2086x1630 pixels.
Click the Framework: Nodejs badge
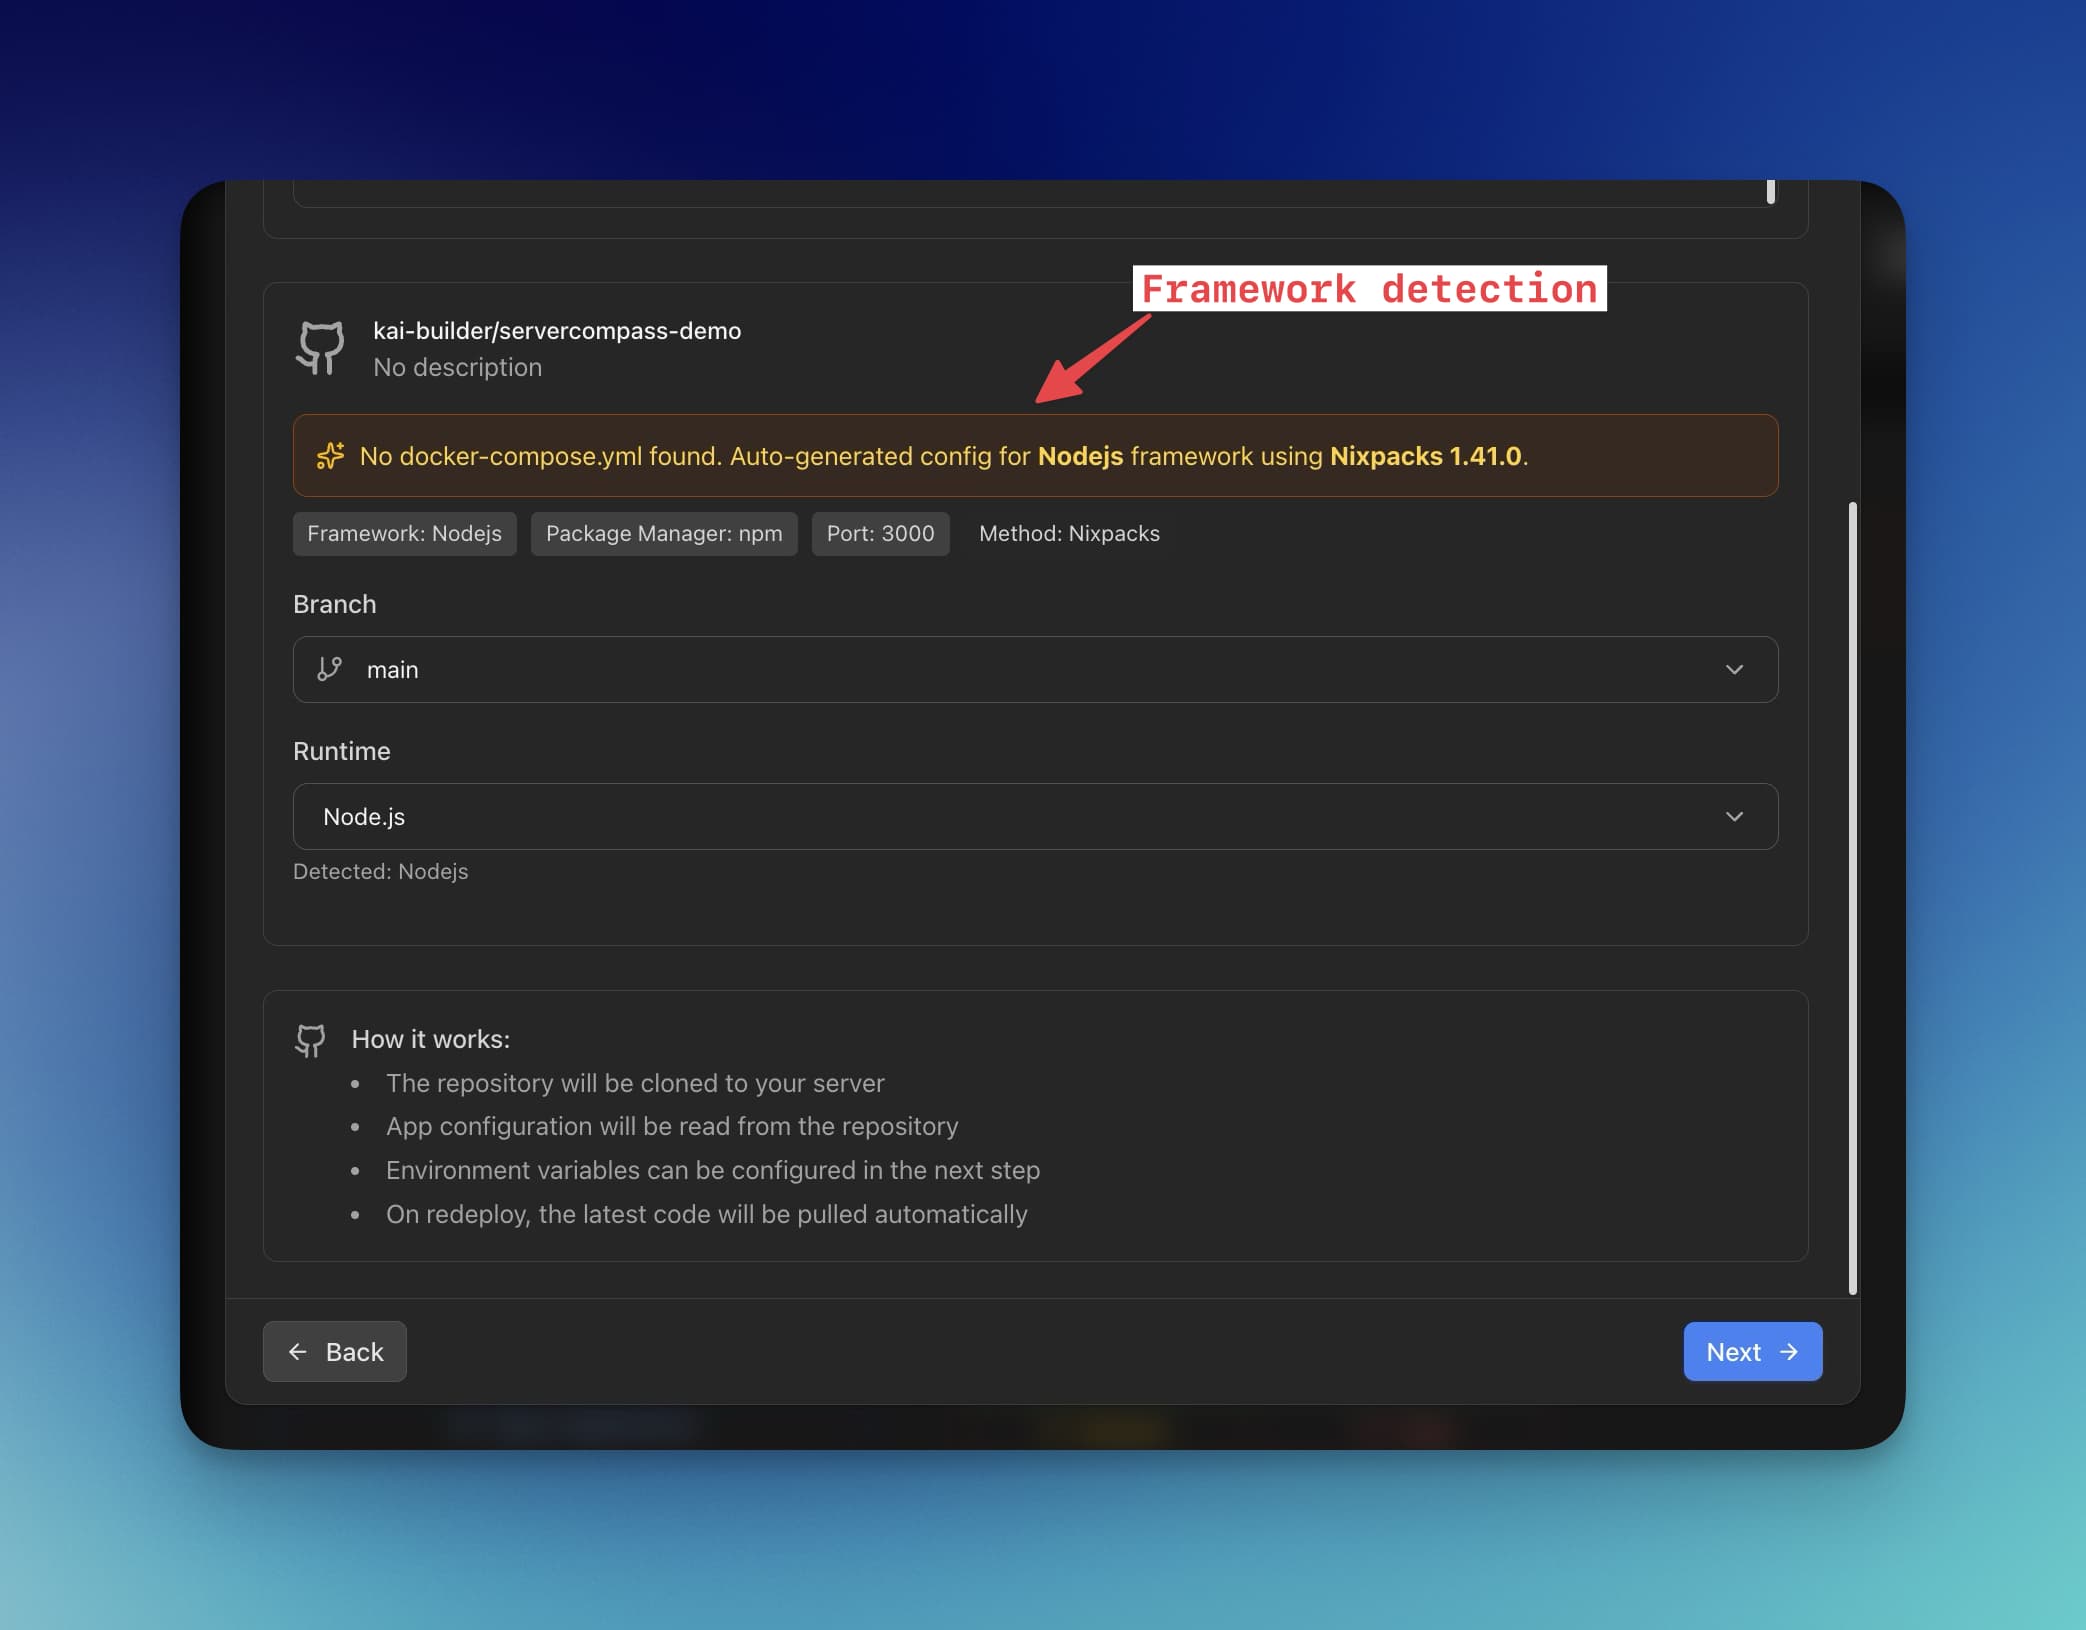coord(404,534)
